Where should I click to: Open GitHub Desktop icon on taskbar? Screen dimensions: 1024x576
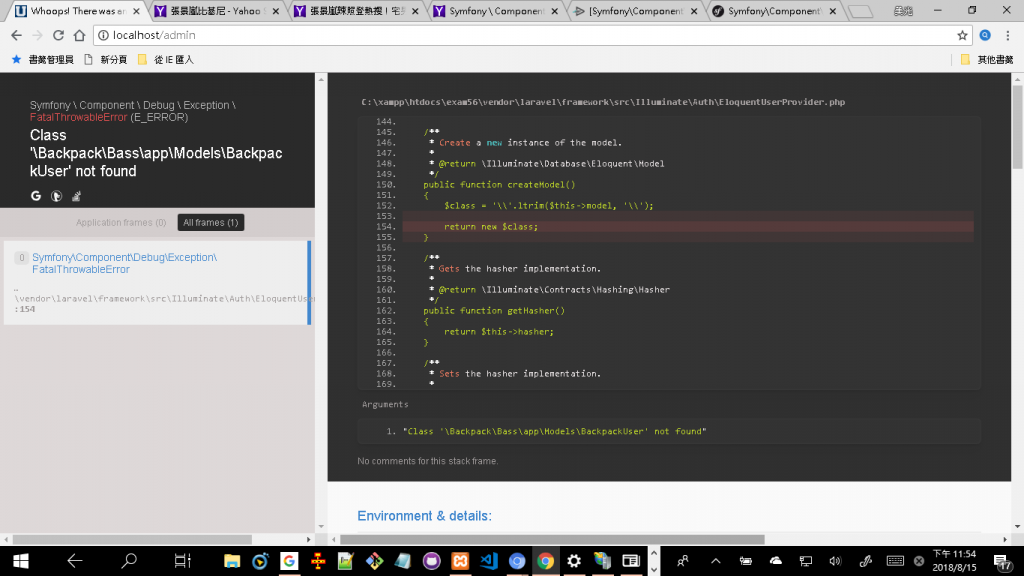(432, 561)
